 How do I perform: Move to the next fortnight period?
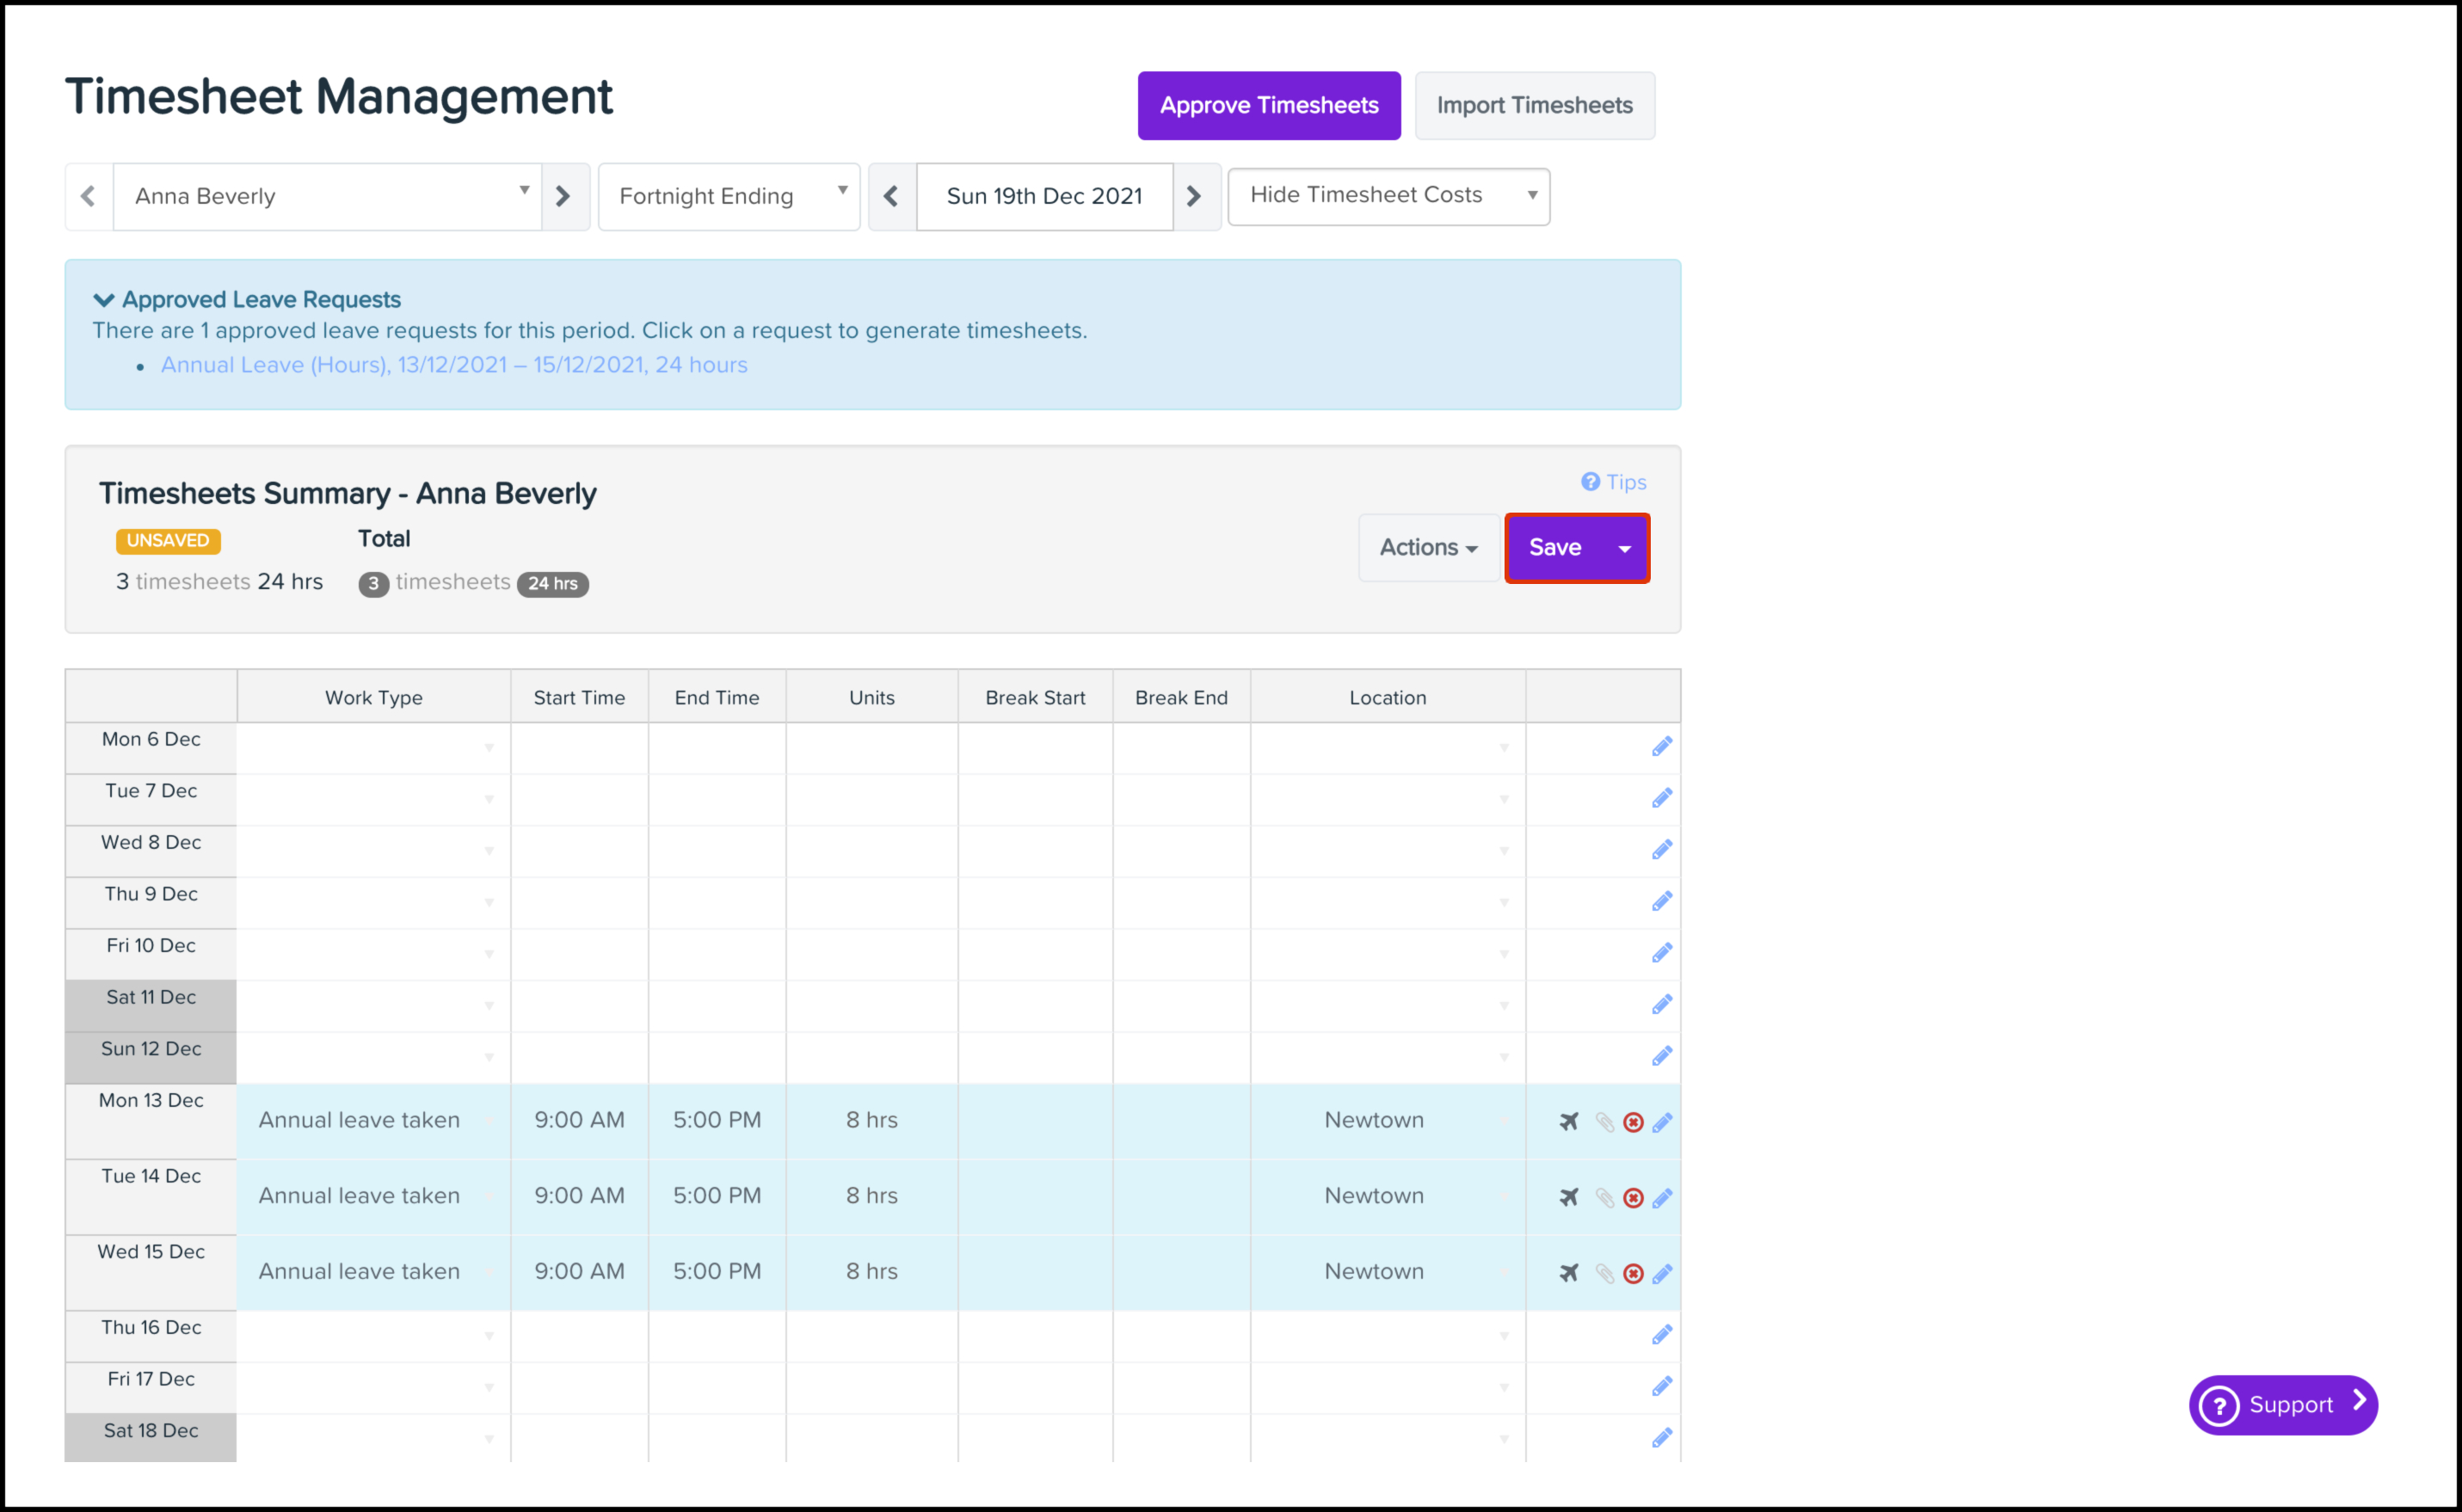click(1194, 196)
